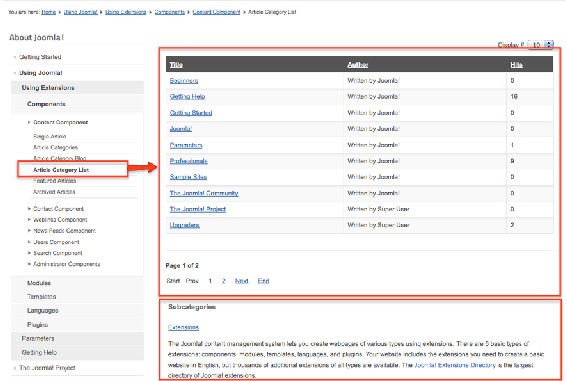Go to Using Joomla! breadcrumb link

click(81, 12)
